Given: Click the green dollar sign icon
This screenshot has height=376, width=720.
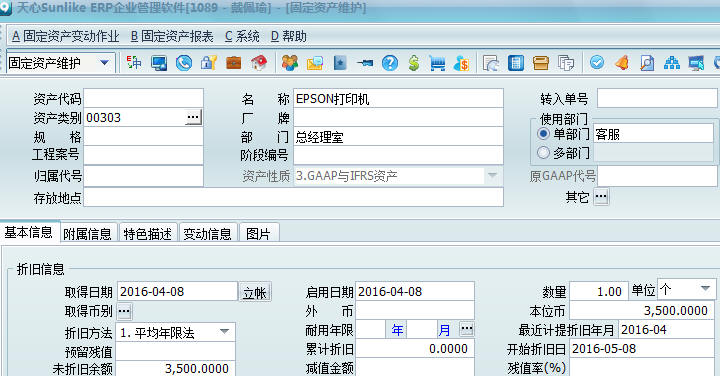Looking at the screenshot, I should tap(414, 63).
